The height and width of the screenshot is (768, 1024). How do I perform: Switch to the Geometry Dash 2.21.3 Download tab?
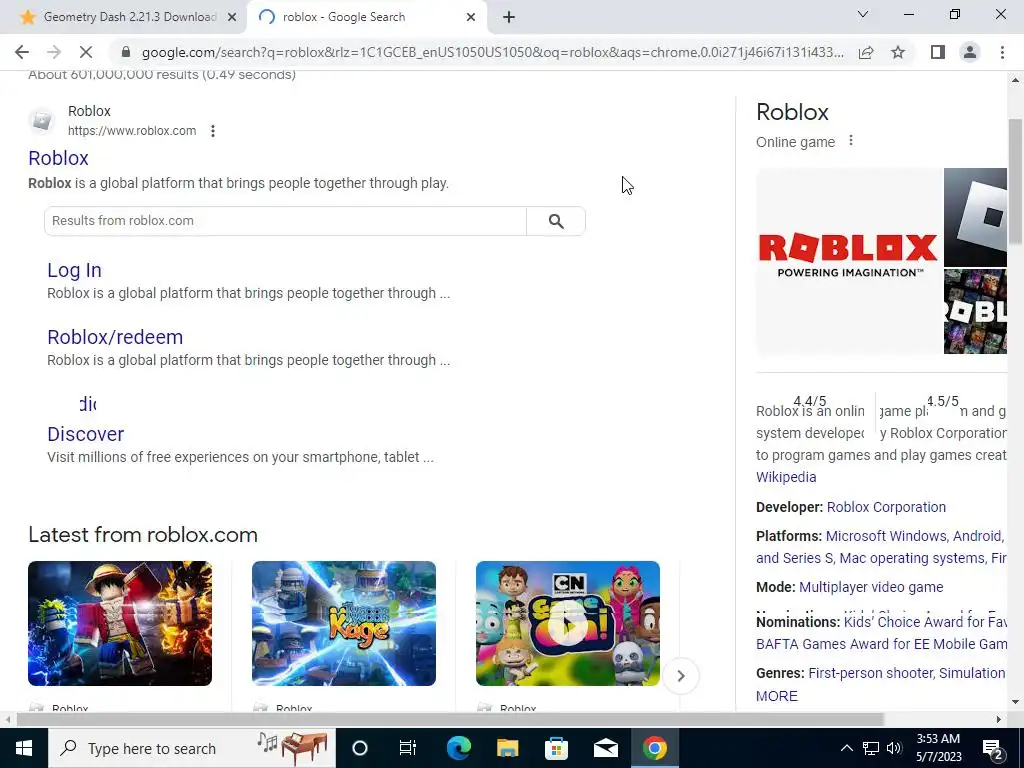[x=129, y=17]
